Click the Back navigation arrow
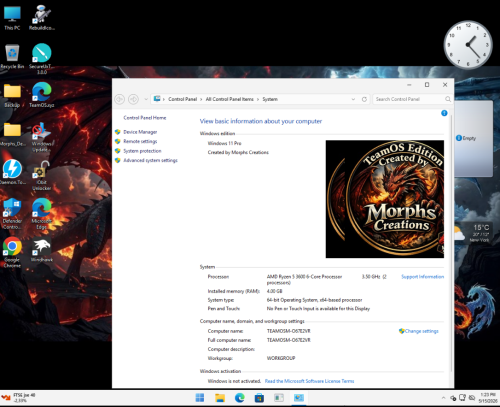This screenshot has width=500, height=407. 120,99
